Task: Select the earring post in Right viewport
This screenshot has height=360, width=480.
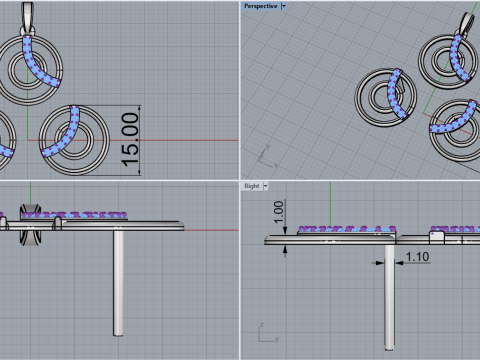Action: 389,297
